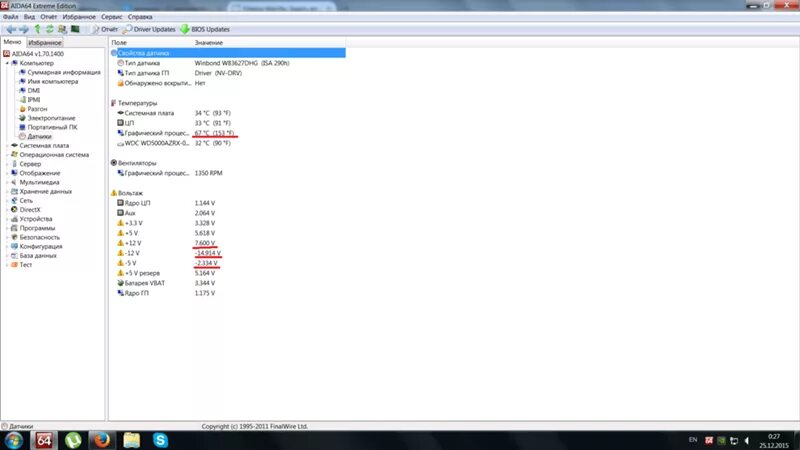
Task: Click Батарея VBAT battery icon
Action: pyautogui.click(x=120, y=283)
